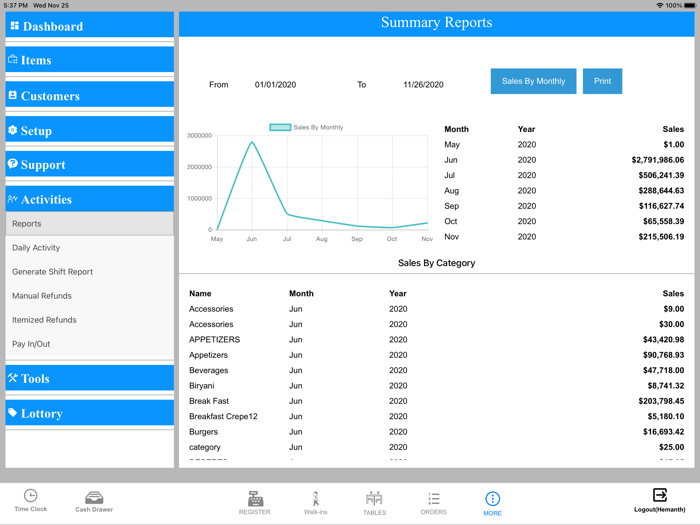Expand the Setup section
This screenshot has height=525, width=700.
click(x=90, y=130)
